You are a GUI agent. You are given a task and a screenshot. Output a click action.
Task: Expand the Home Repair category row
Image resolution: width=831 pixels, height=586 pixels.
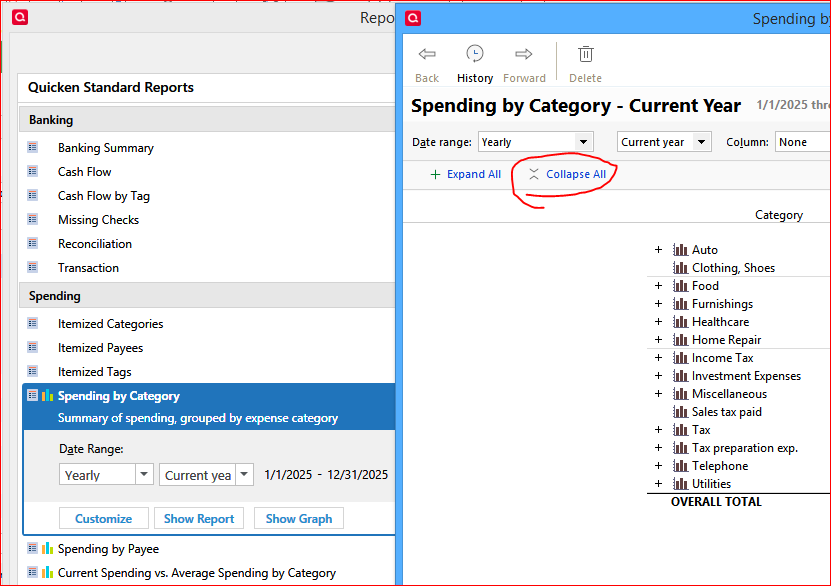pos(658,340)
